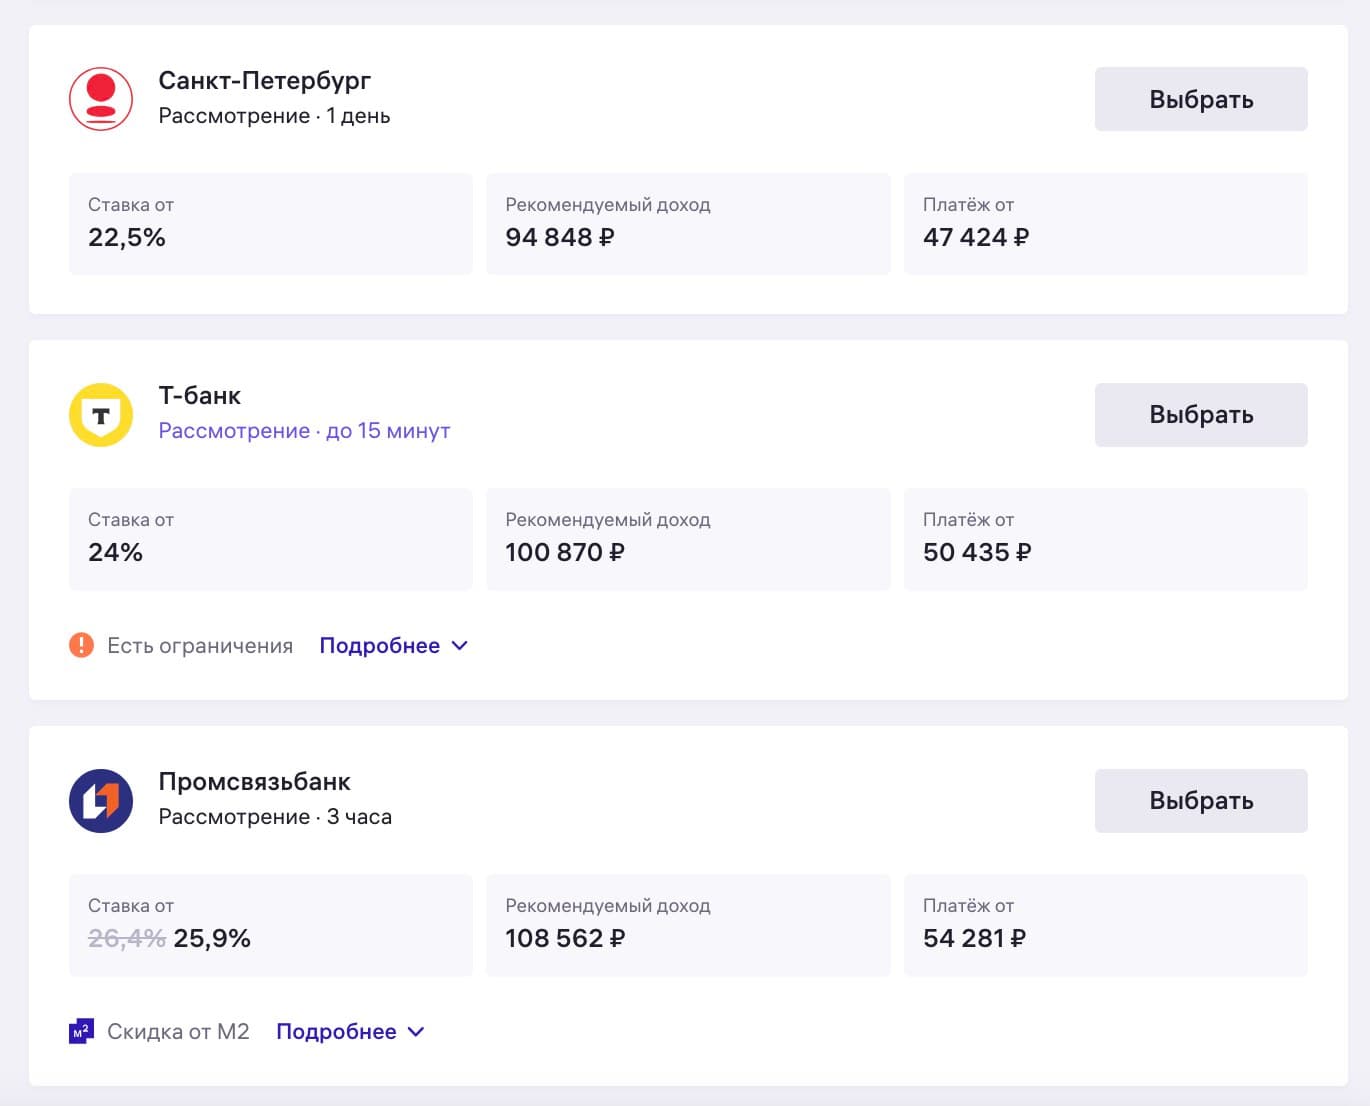Click the Санкт-Петербург bank logo
The image size is (1370, 1106).
101,99
